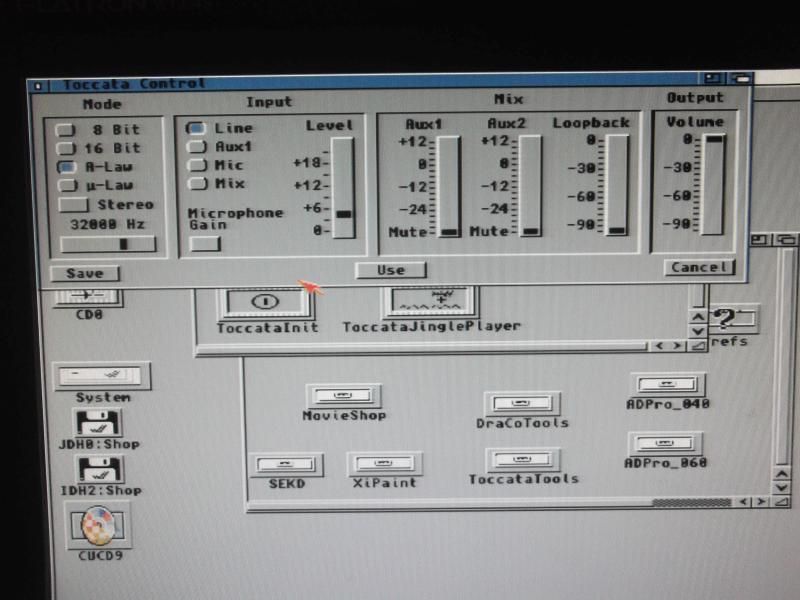This screenshot has height=600, width=800.
Task: Open the CUCD9 disc icon
Action: (x=98, y=525)
